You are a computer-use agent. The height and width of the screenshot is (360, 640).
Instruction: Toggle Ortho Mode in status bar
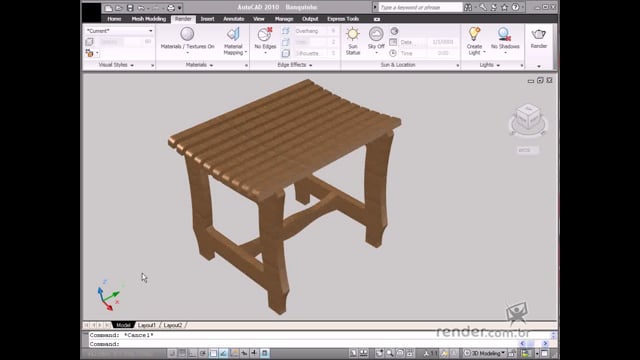[x=193, y=353]
